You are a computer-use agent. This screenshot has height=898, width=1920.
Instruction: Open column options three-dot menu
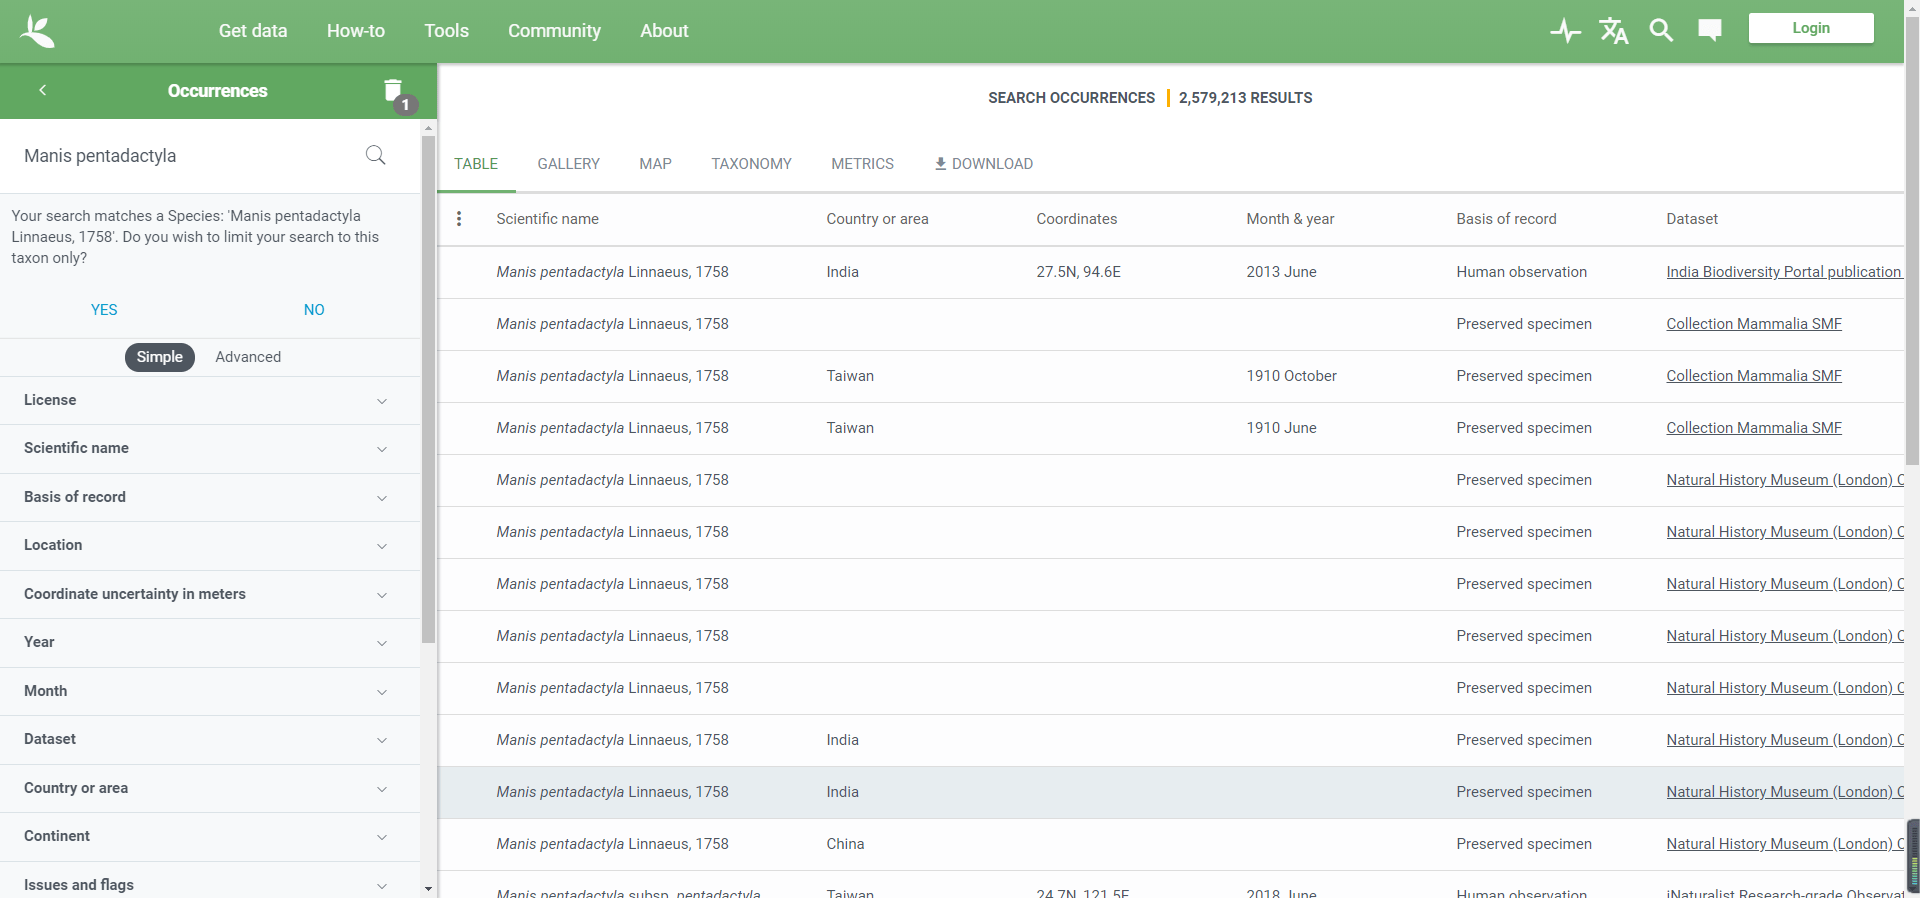(x=459, y=219)
